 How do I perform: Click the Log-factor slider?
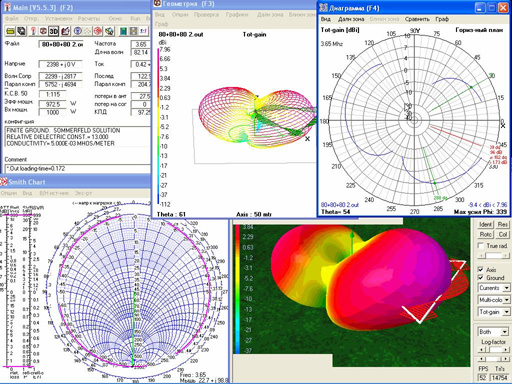pyautogui.click(x=494, y=349)
